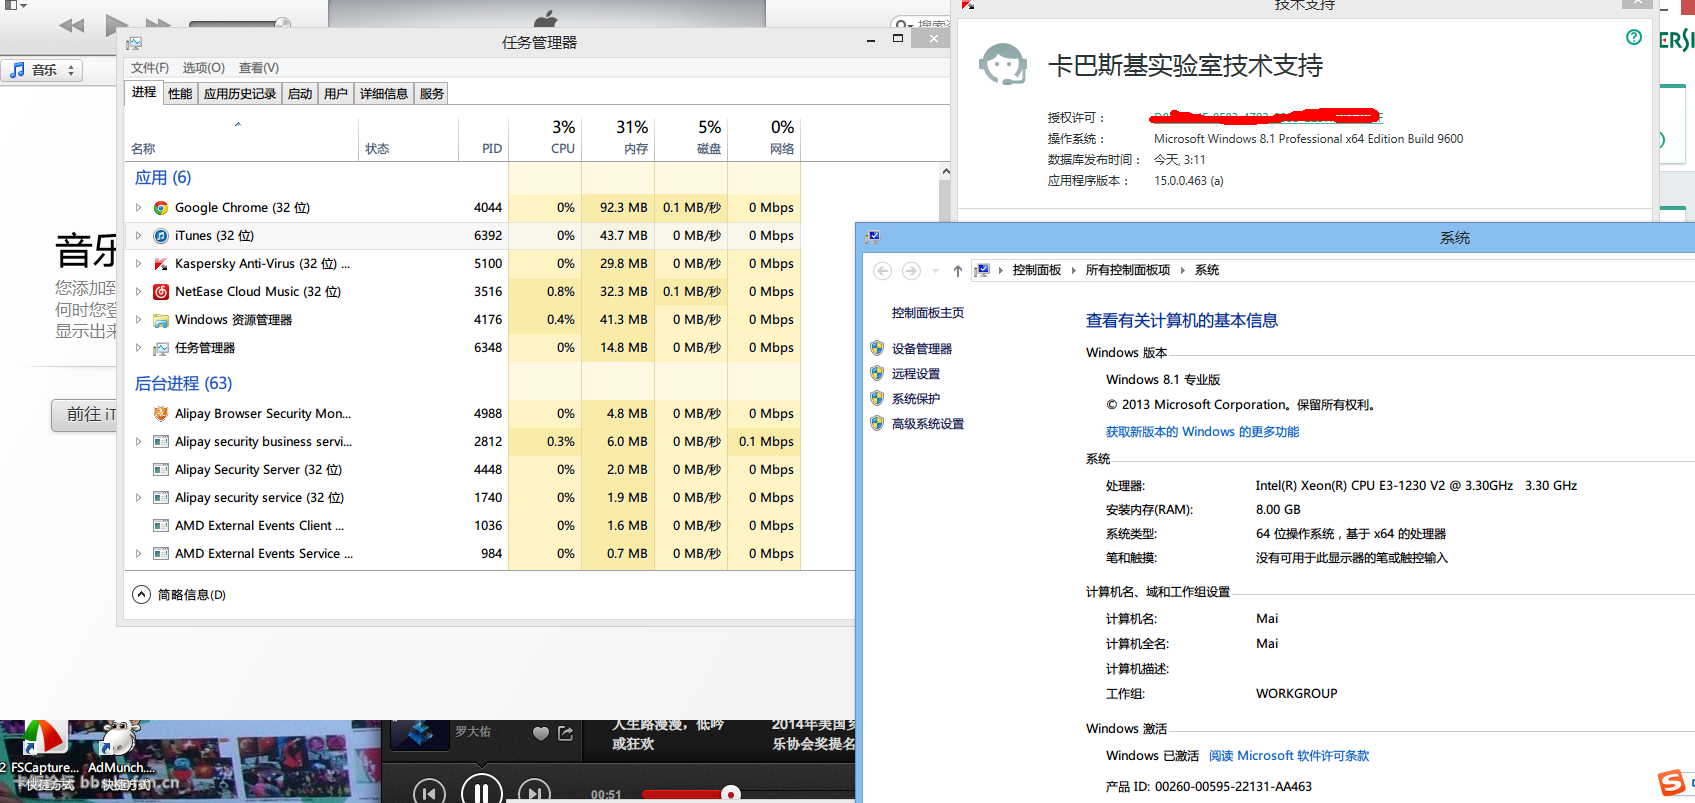Click the Kaspersky Anti-Virus process icon
Viewport: 1695px width, 803px height.
pos(160,264)
